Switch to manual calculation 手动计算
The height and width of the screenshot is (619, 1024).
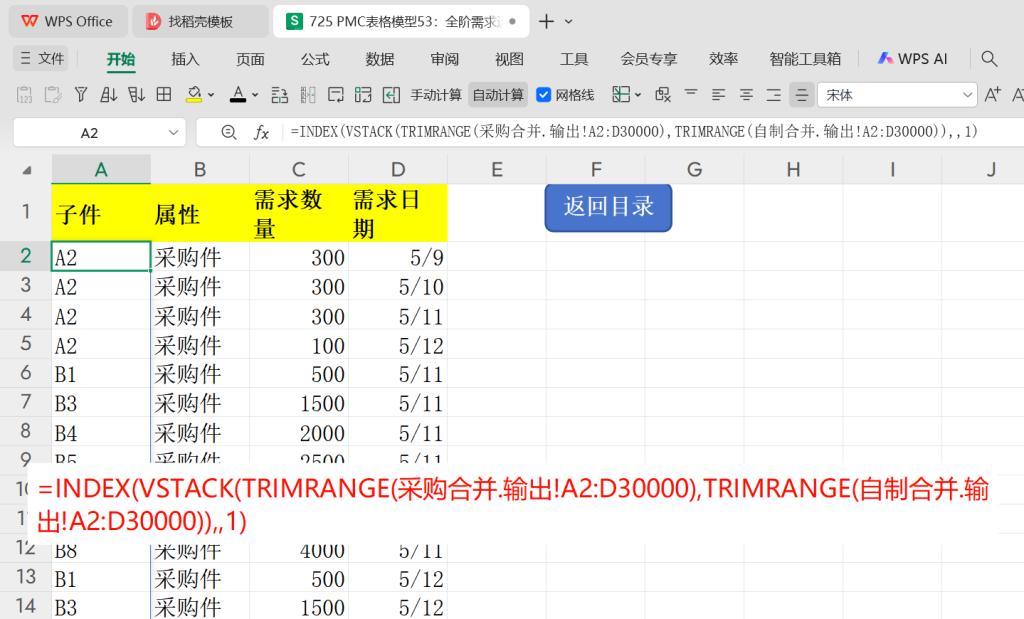point(436,95)
